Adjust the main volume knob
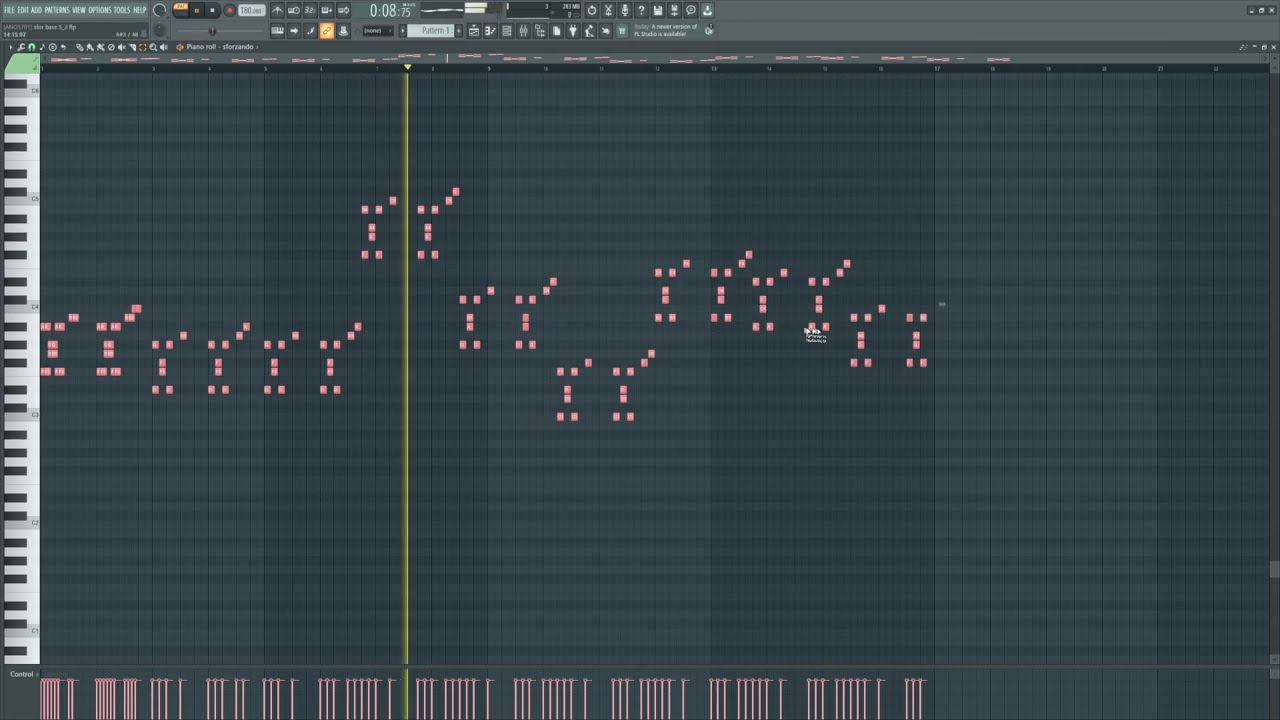Viewport: 1280px width, 720px height. point(160,11)
